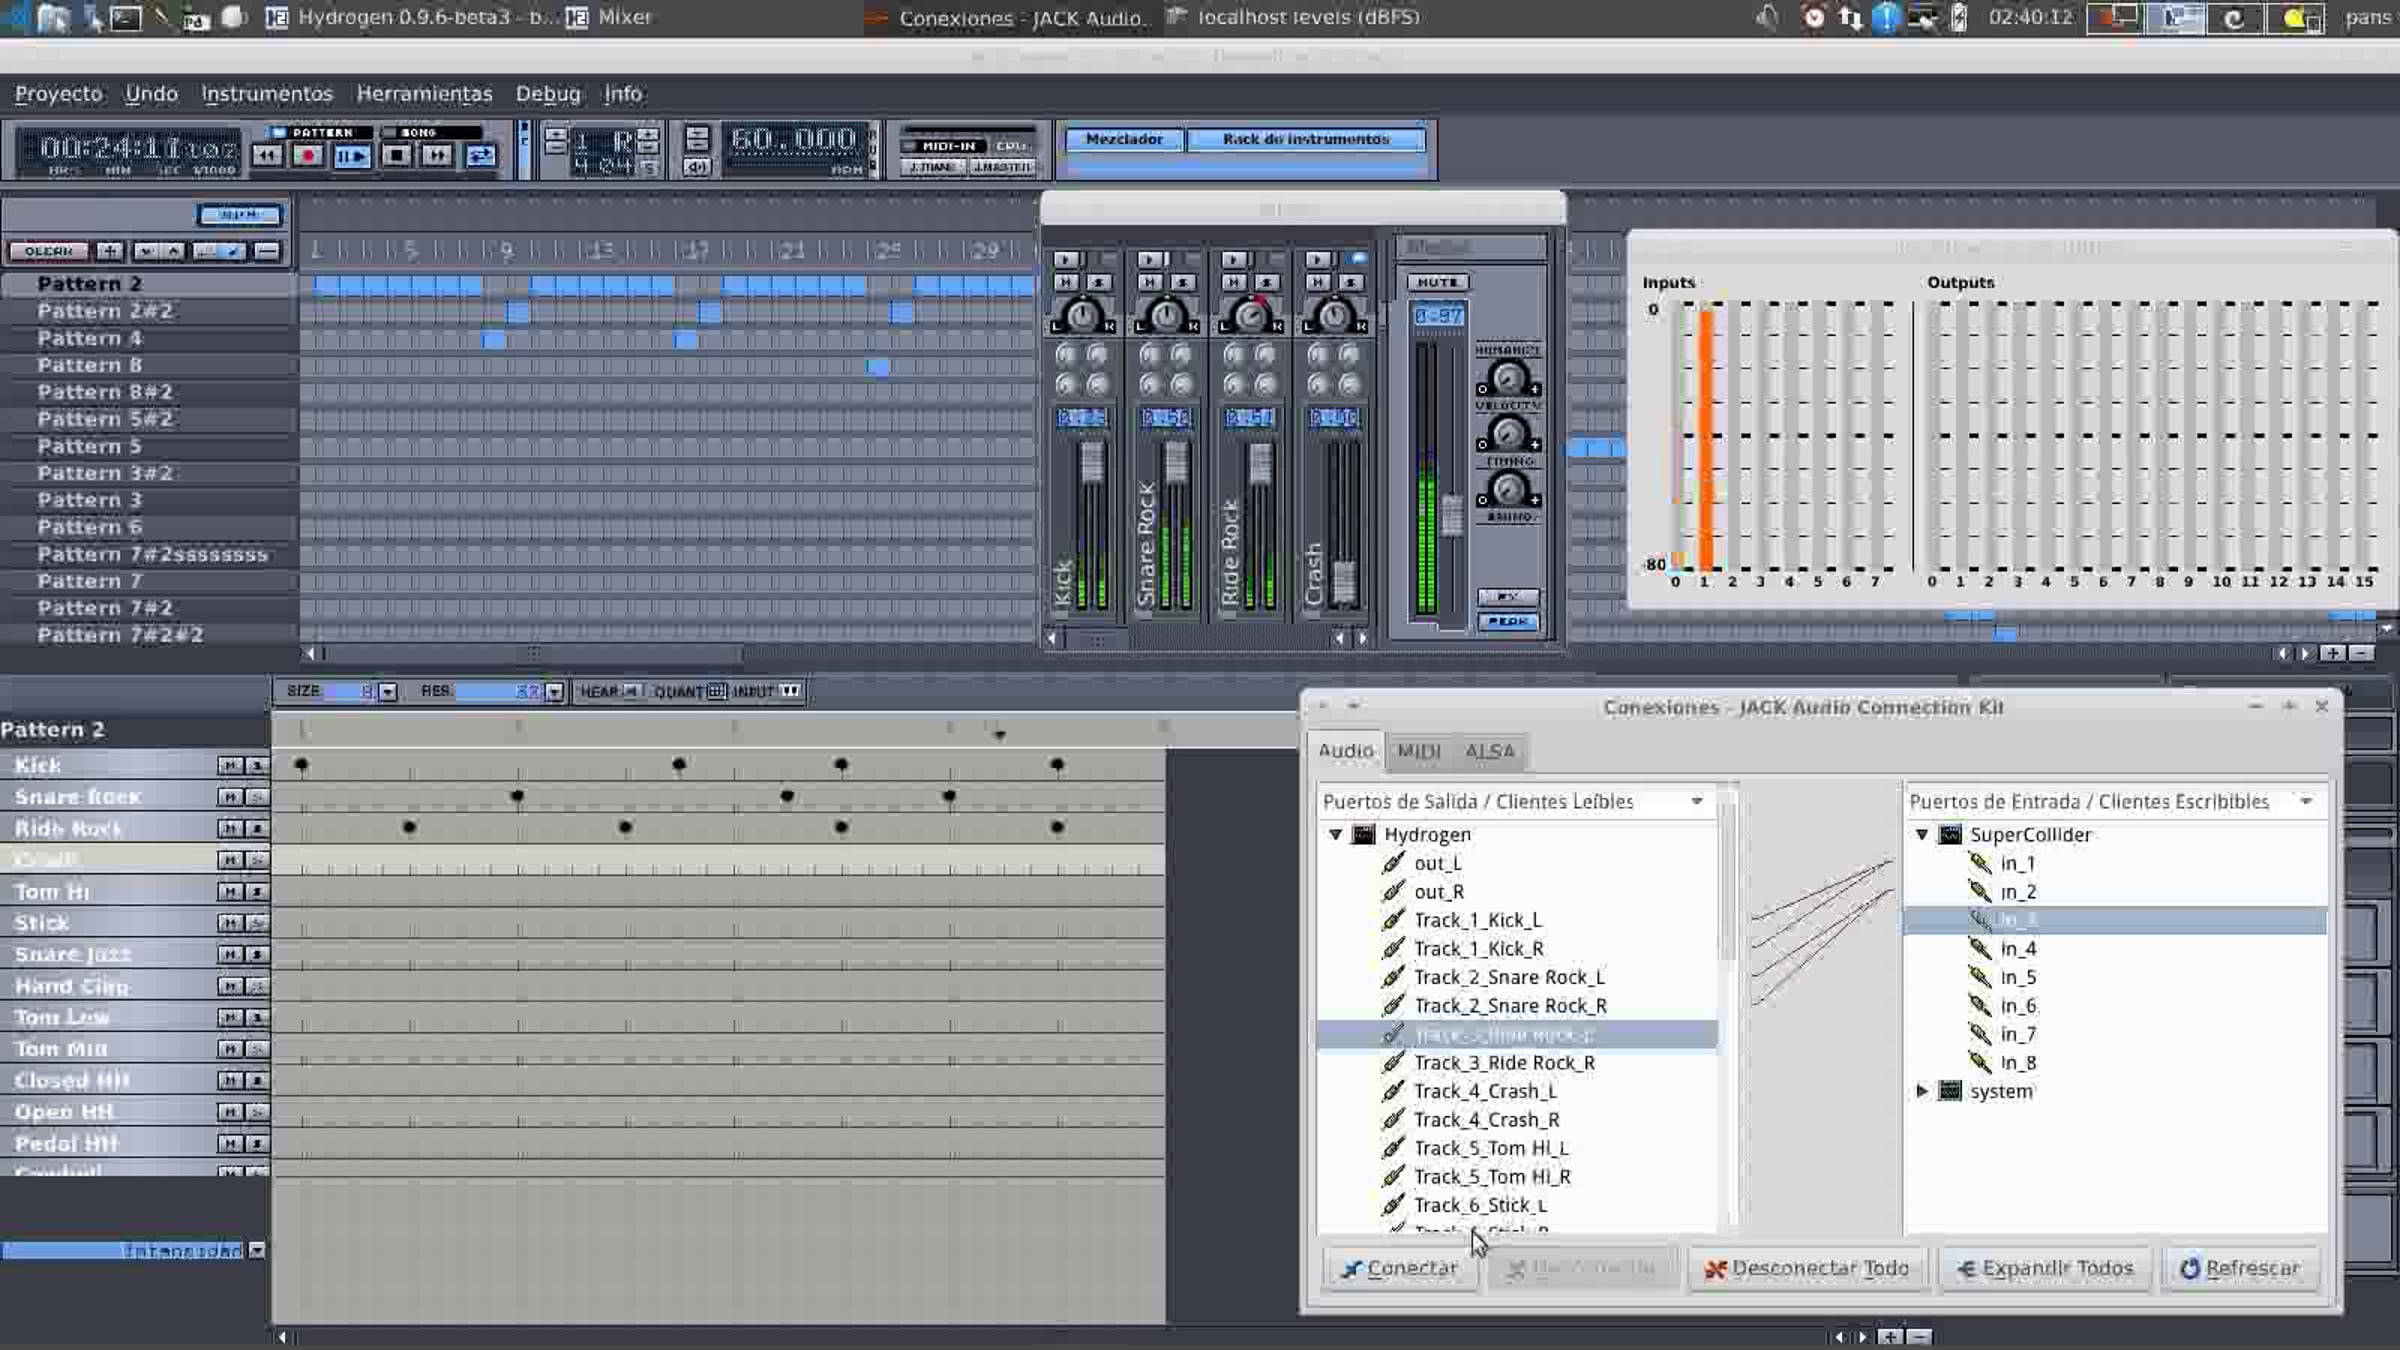Expand the system client node
Viewport: 2400px width, 1350px height.
pos(1921,1091)
